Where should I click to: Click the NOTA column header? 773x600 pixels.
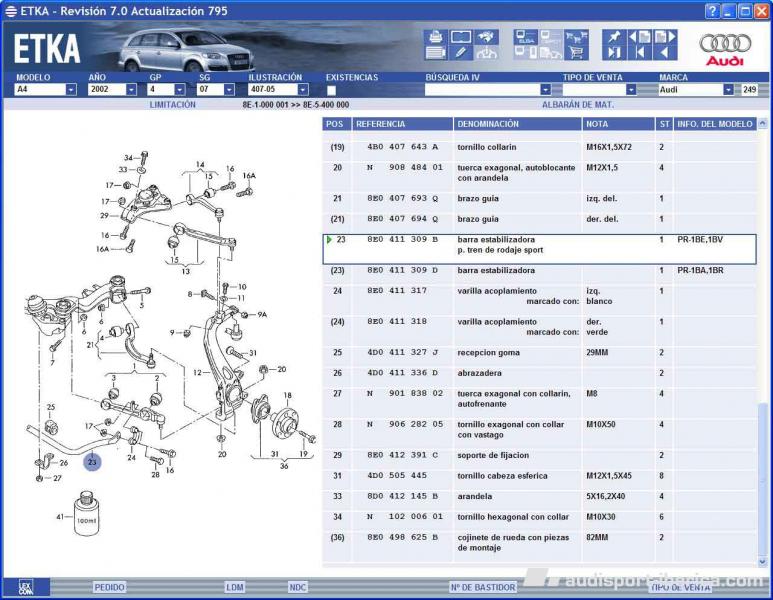pos(618,124)
